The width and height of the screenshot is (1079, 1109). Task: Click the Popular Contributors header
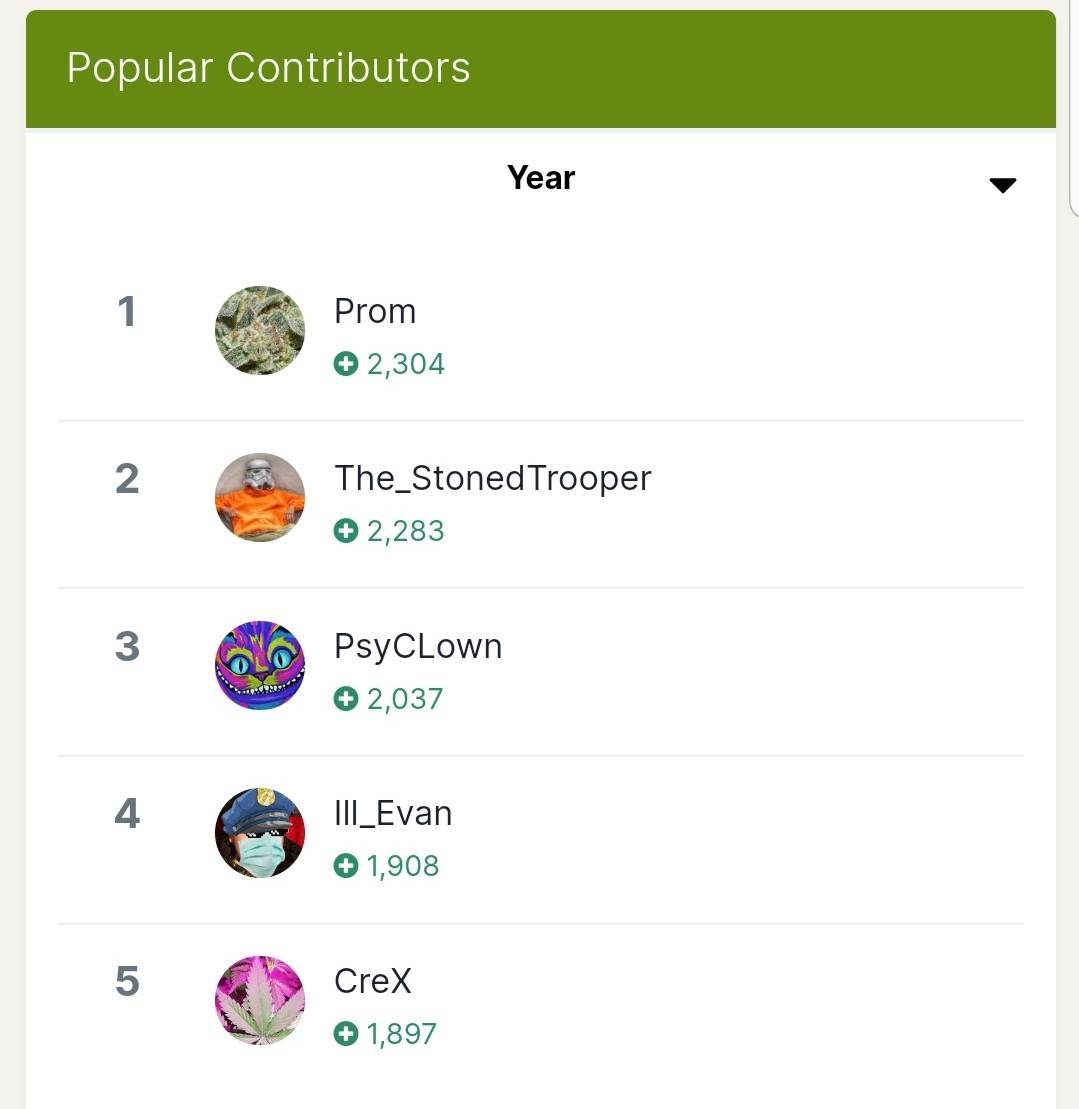pyautogui.click(x=268, y=68)
